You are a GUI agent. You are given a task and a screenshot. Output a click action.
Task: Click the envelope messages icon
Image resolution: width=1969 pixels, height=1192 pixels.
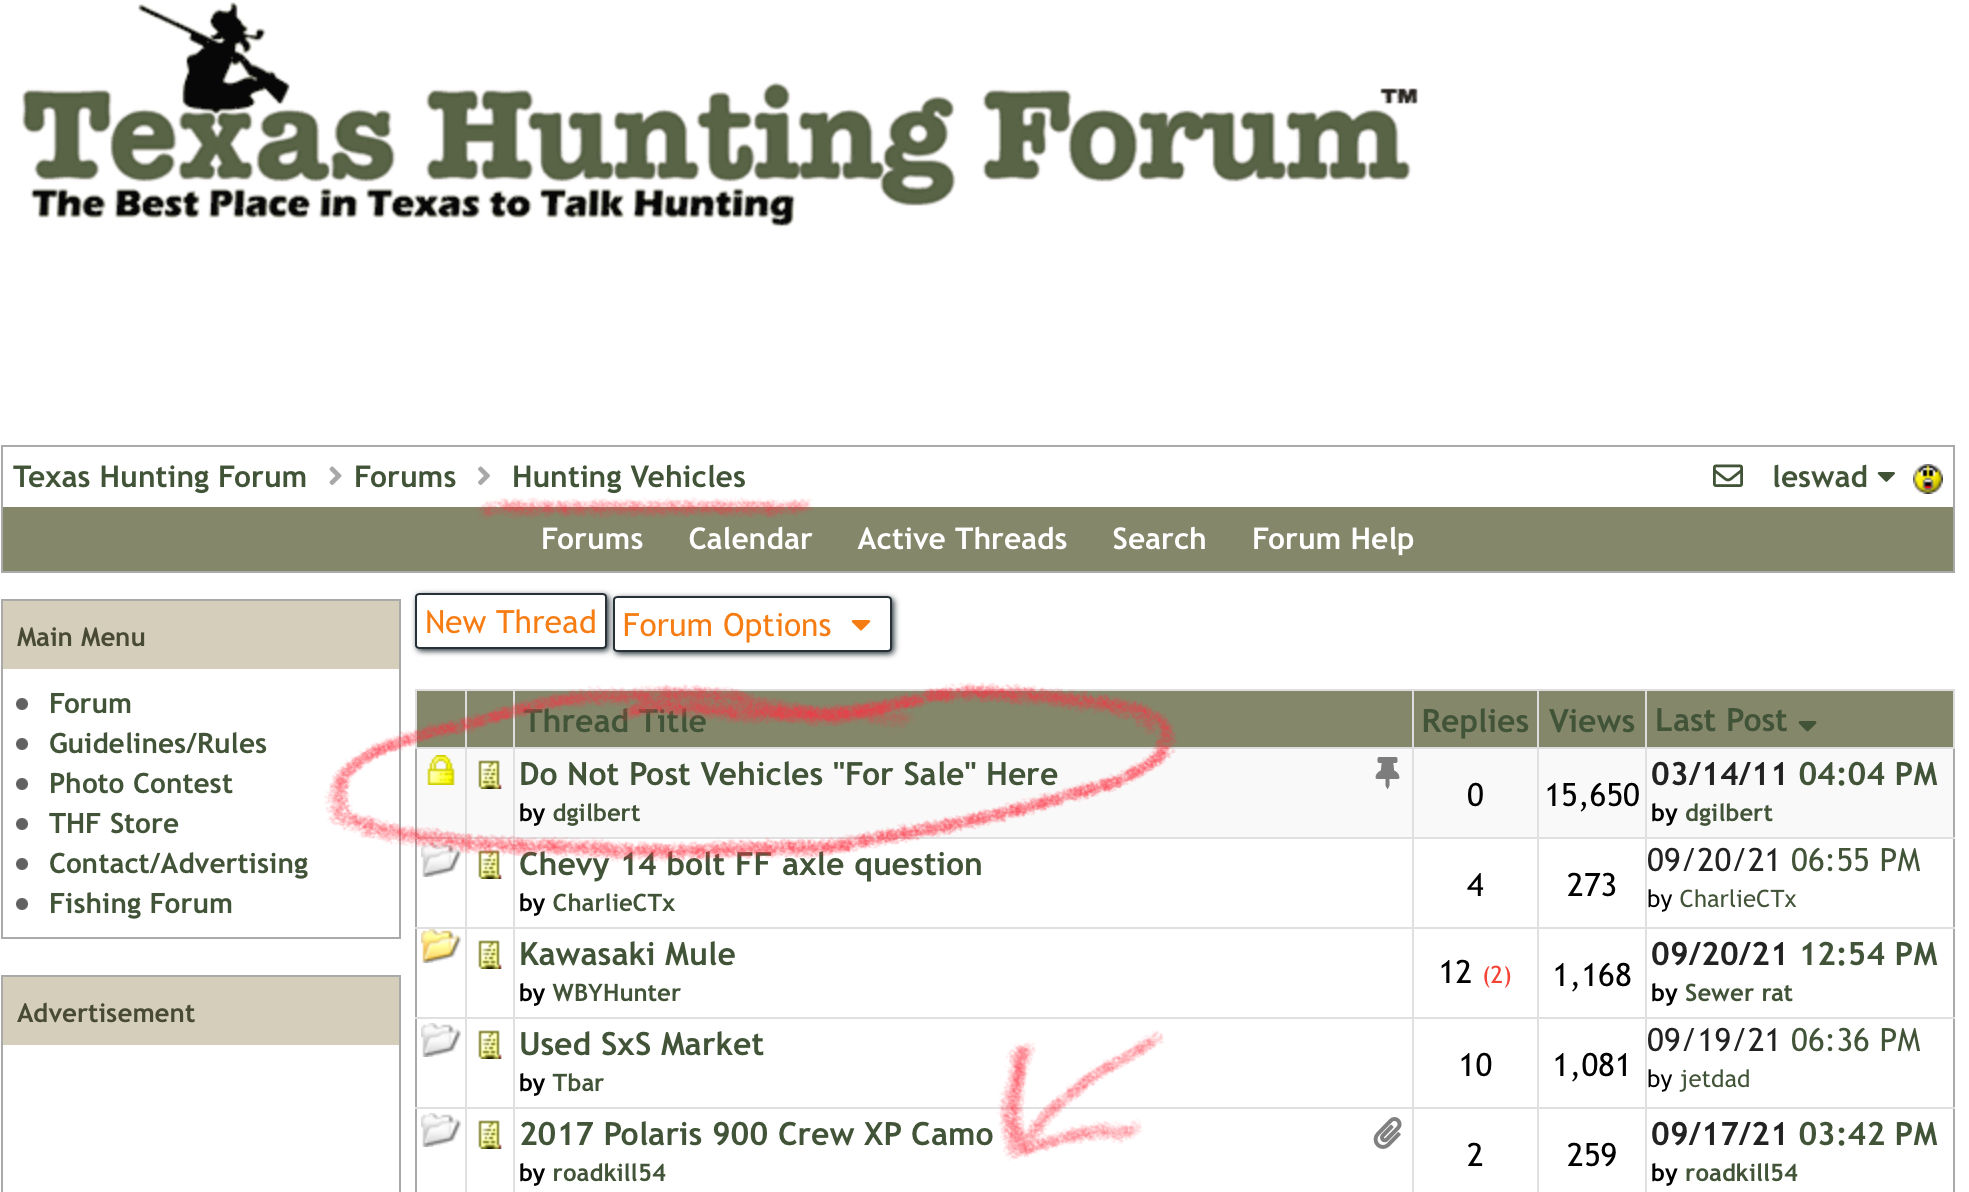coord(1727,476)
